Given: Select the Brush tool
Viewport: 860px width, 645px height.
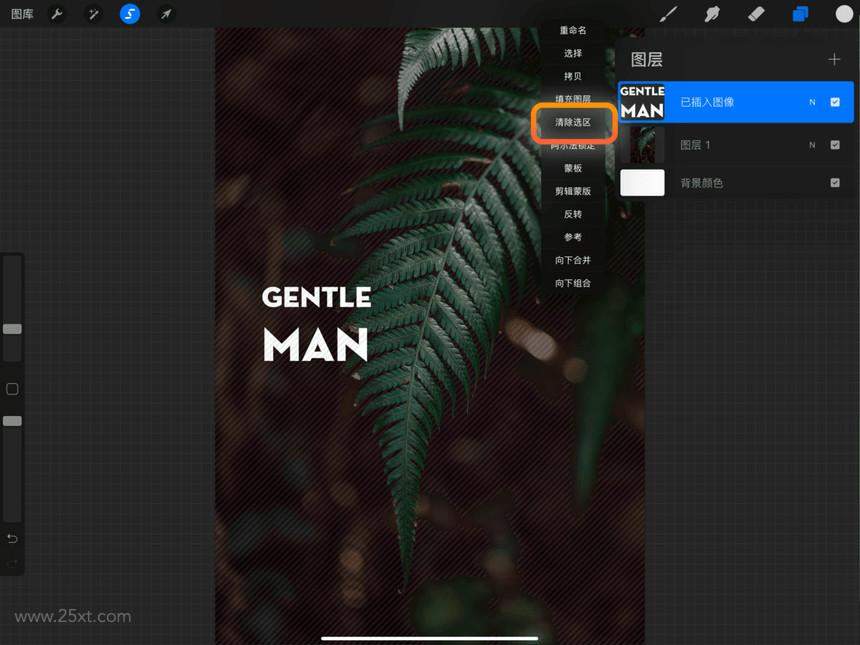Looking at the screenshot, I should click(x=668, y=14).
